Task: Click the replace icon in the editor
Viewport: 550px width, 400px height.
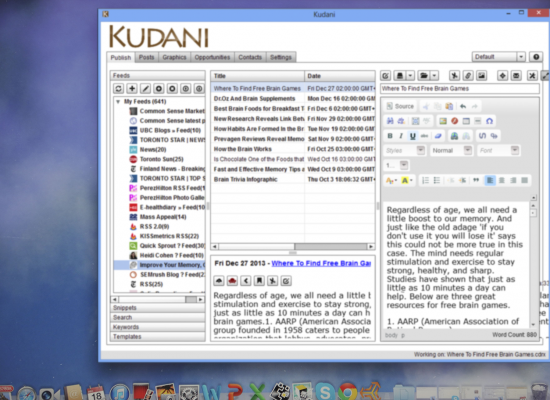Action: tap(401, 121)
